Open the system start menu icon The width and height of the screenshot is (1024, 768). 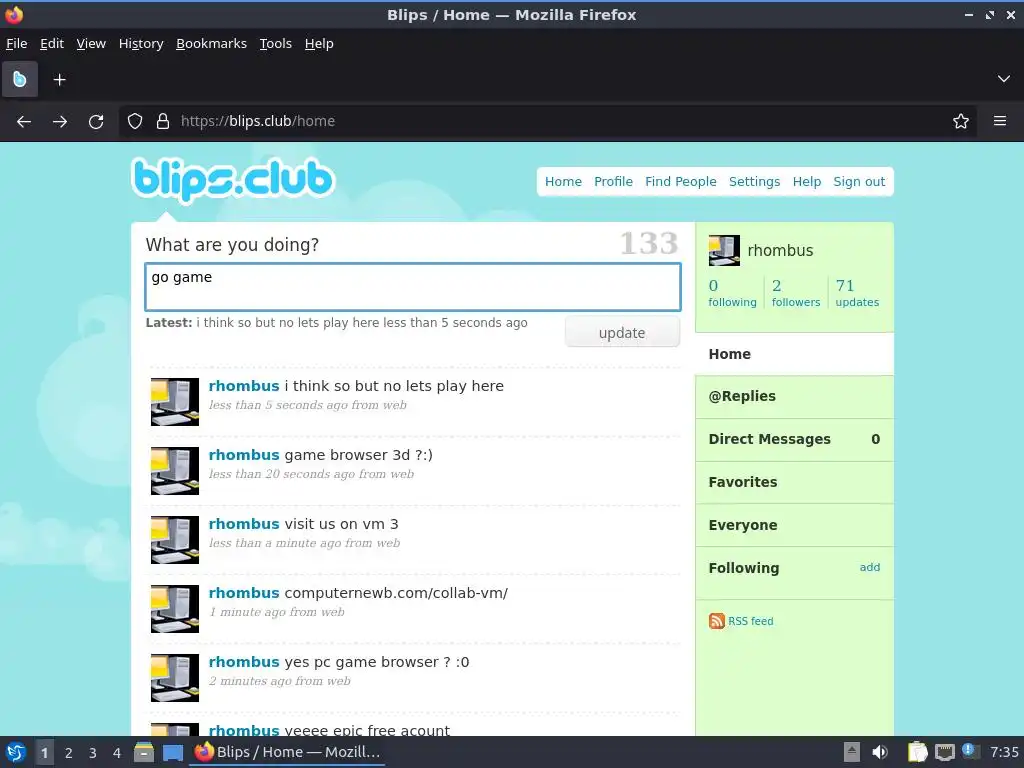point(16,752)
